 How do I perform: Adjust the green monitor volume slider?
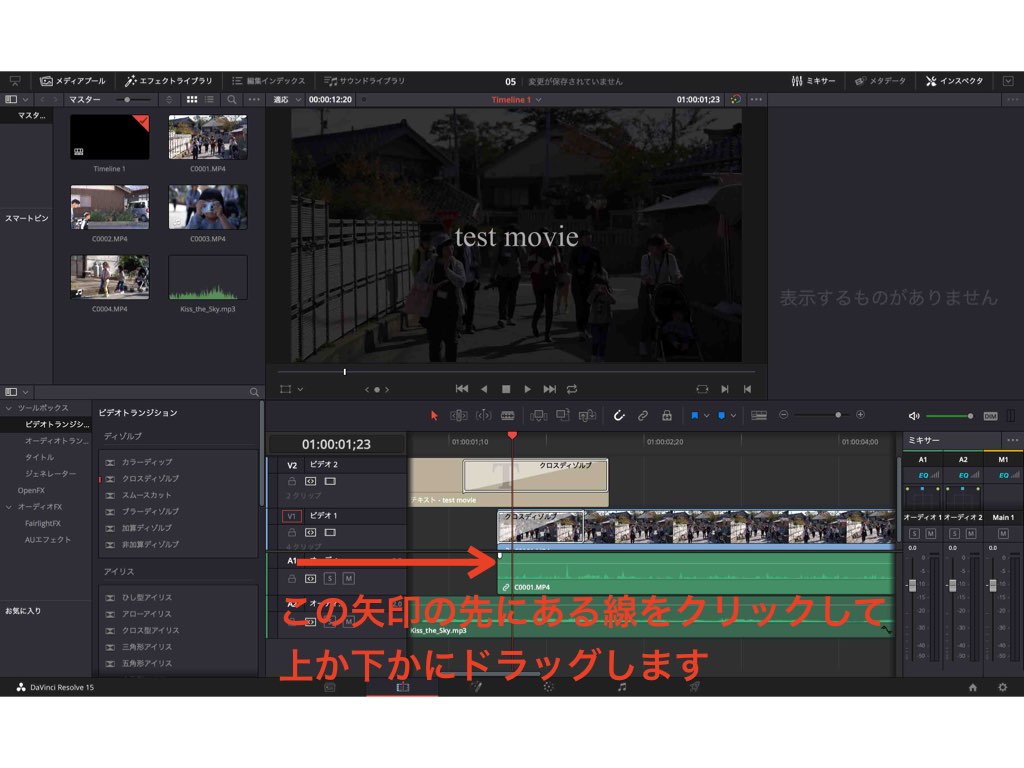pos(950,416)
